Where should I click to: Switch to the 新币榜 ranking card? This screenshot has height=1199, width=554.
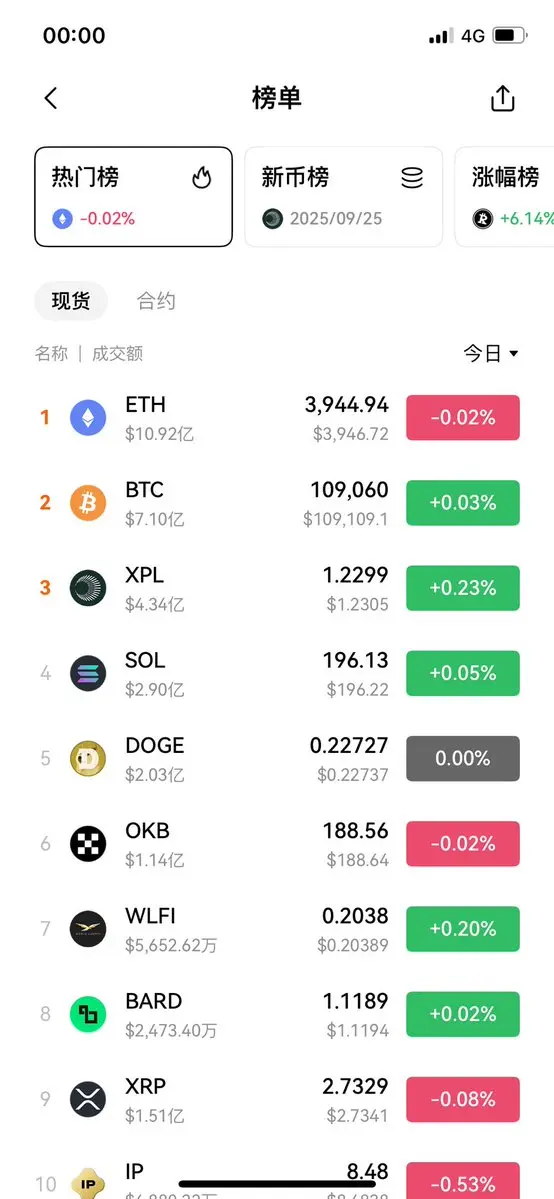(344, 197)
